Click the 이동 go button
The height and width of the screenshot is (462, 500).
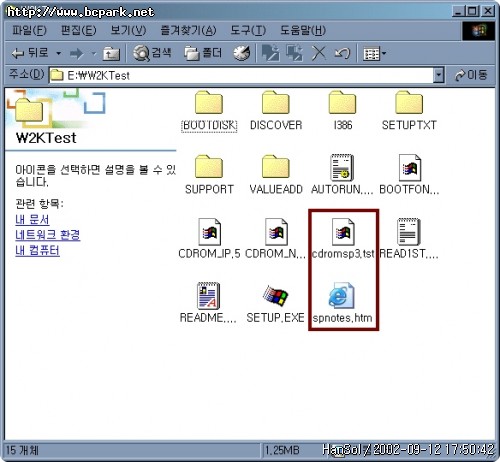(471, 75)
